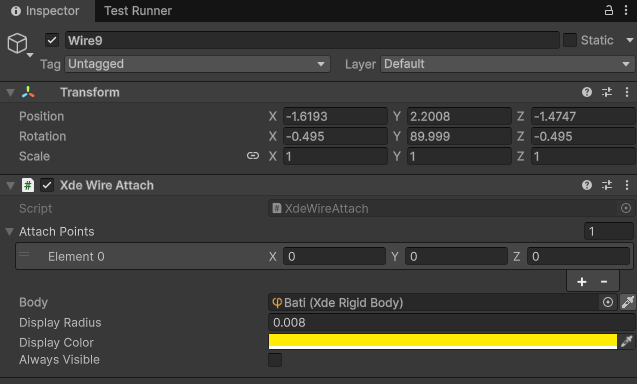Open object picker for Script field
This screenshot has height=384, width=637.
(x=626, y=208)
